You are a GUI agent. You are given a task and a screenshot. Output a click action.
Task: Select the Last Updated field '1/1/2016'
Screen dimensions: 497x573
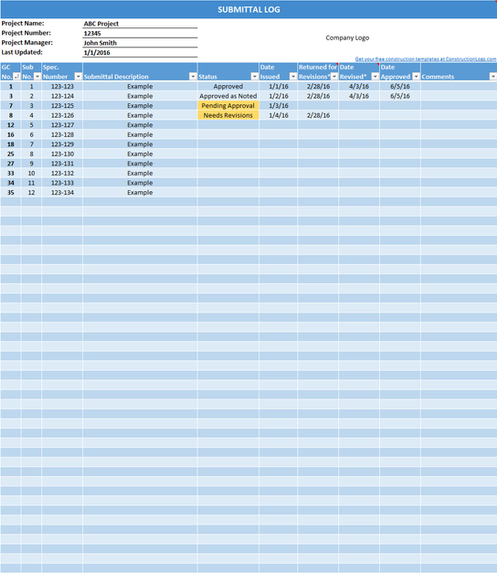[140, 53]
